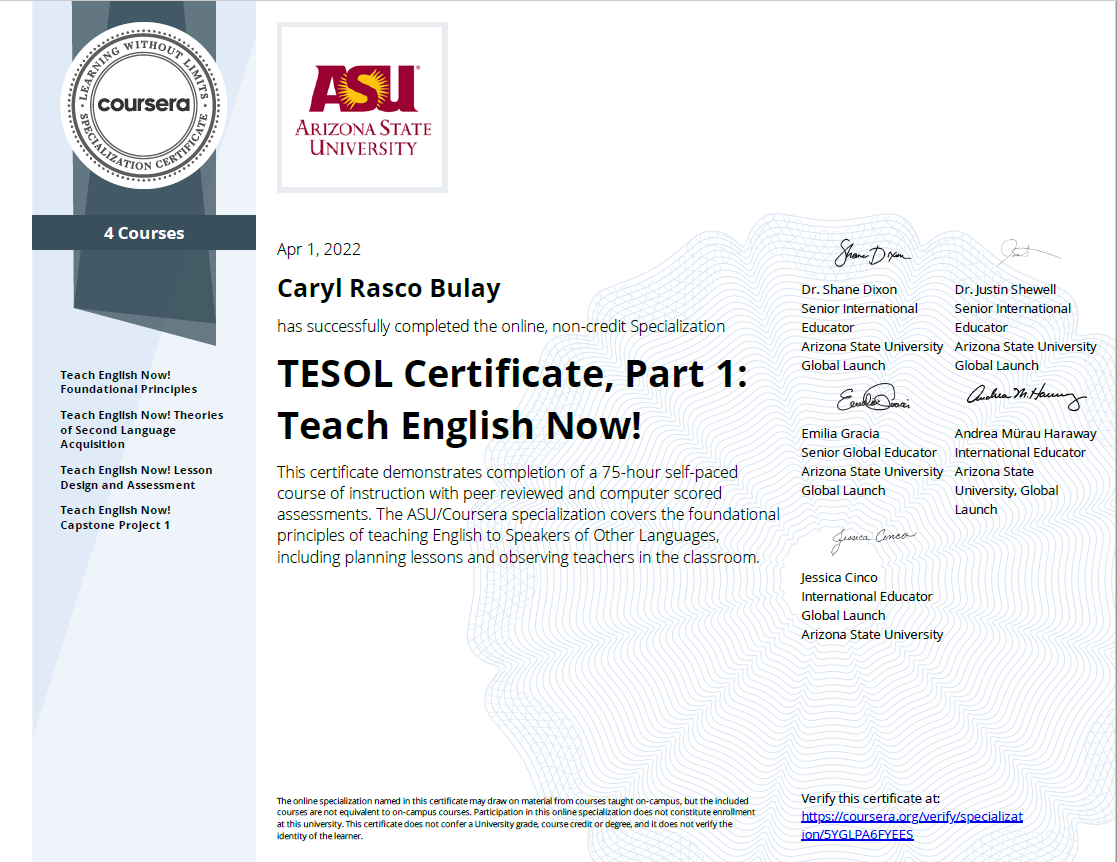The height and width of the screenshot is (862, 1117).
Task: Select 'Teach English Now! Capstone Project 1'
Action: (115, 517)
